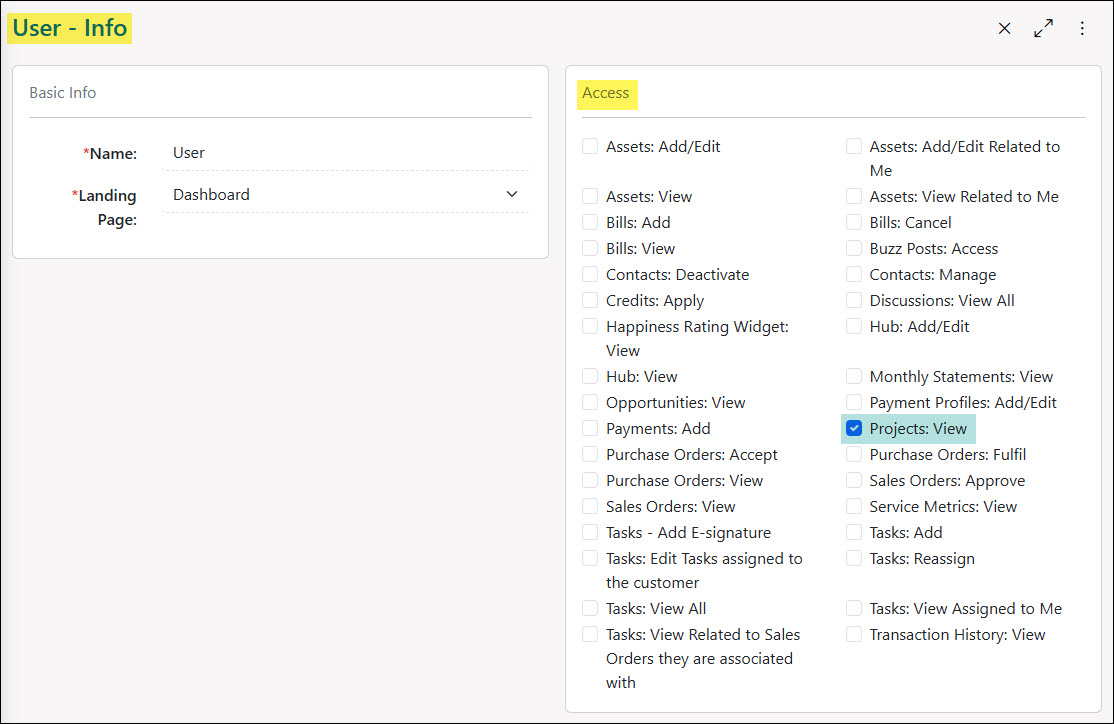Check the Monthly Statements: View box

[x=853, y=376]
